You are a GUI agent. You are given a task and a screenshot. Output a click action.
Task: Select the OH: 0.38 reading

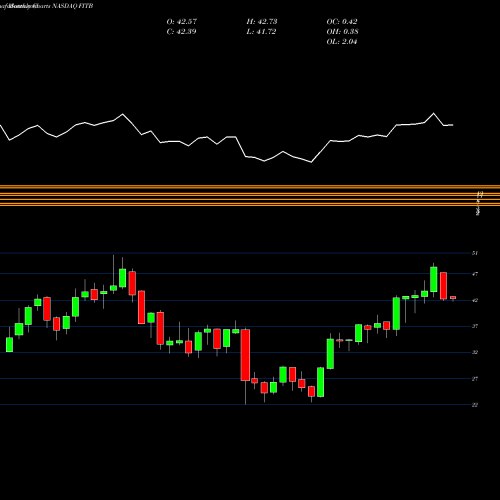[x=342, y=32]
